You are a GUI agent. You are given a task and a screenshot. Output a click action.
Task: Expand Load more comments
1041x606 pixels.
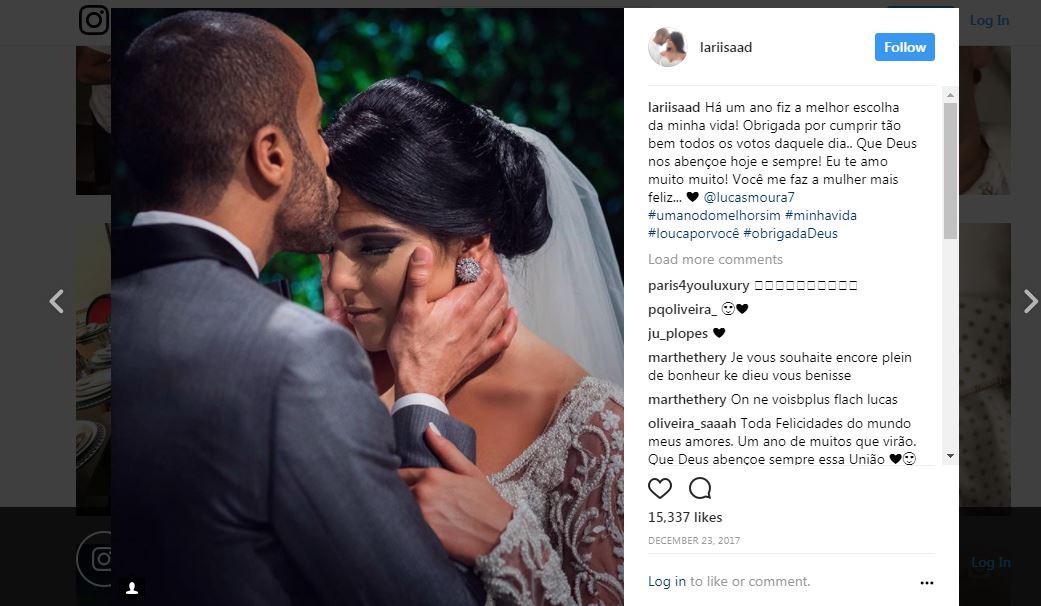tap(715, 260)
